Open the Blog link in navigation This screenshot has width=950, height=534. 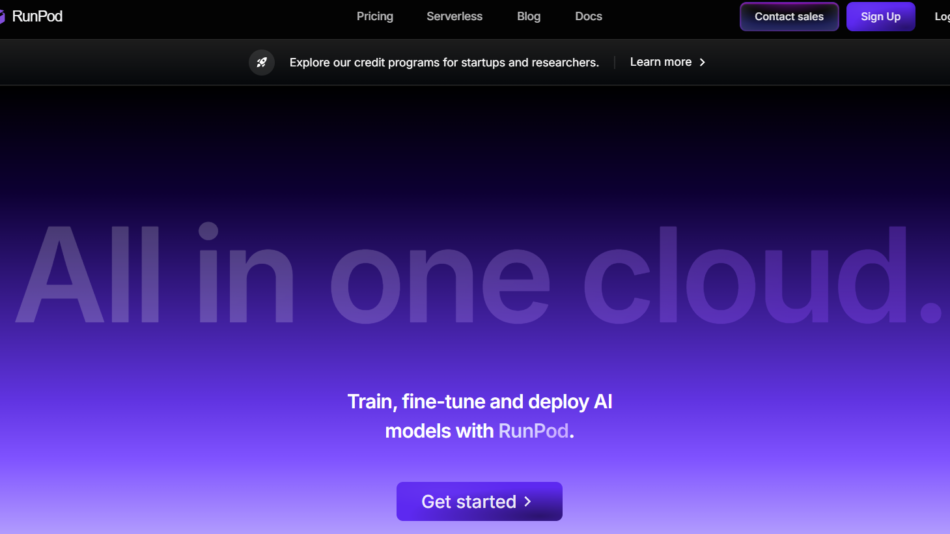[528, 16]
